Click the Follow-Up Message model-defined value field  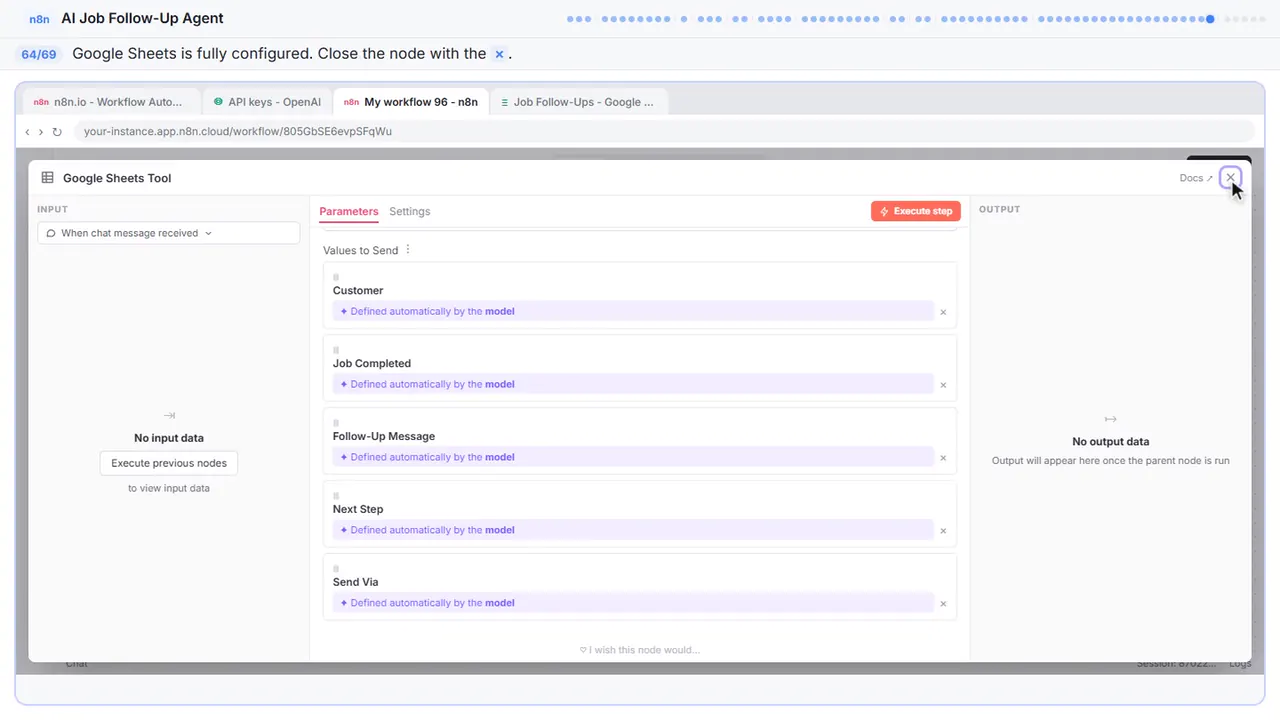click(x=633, y=457)
